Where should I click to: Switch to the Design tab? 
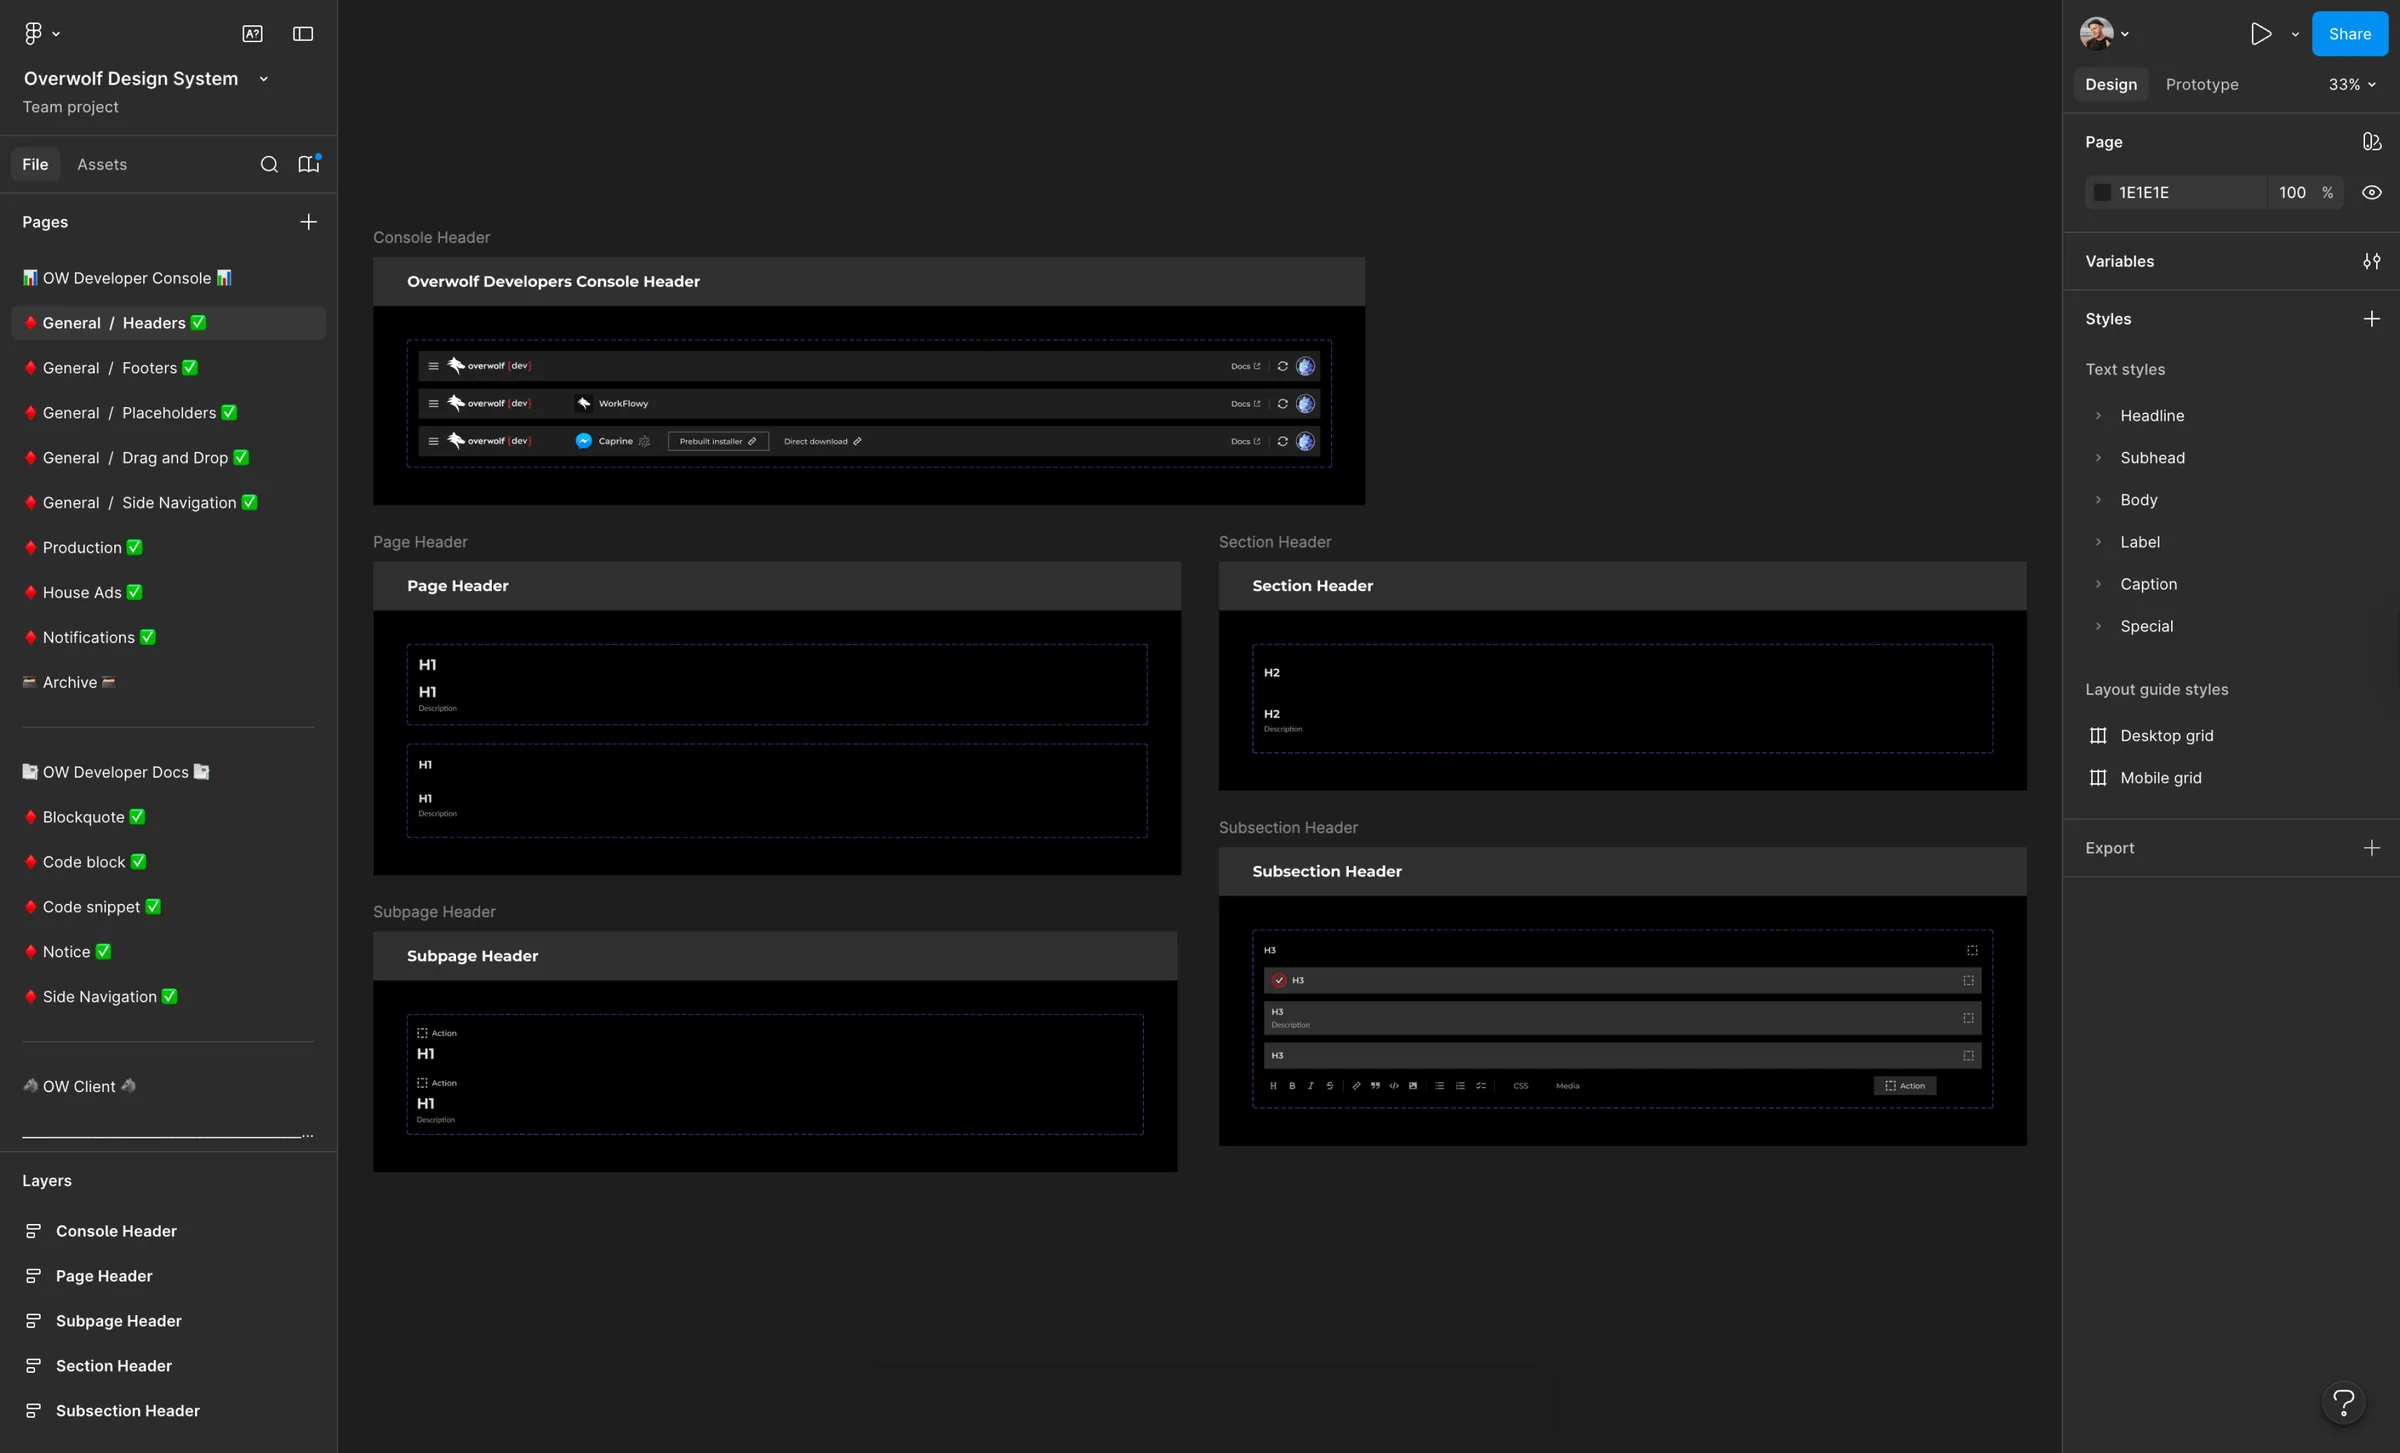click(2111, 84)
